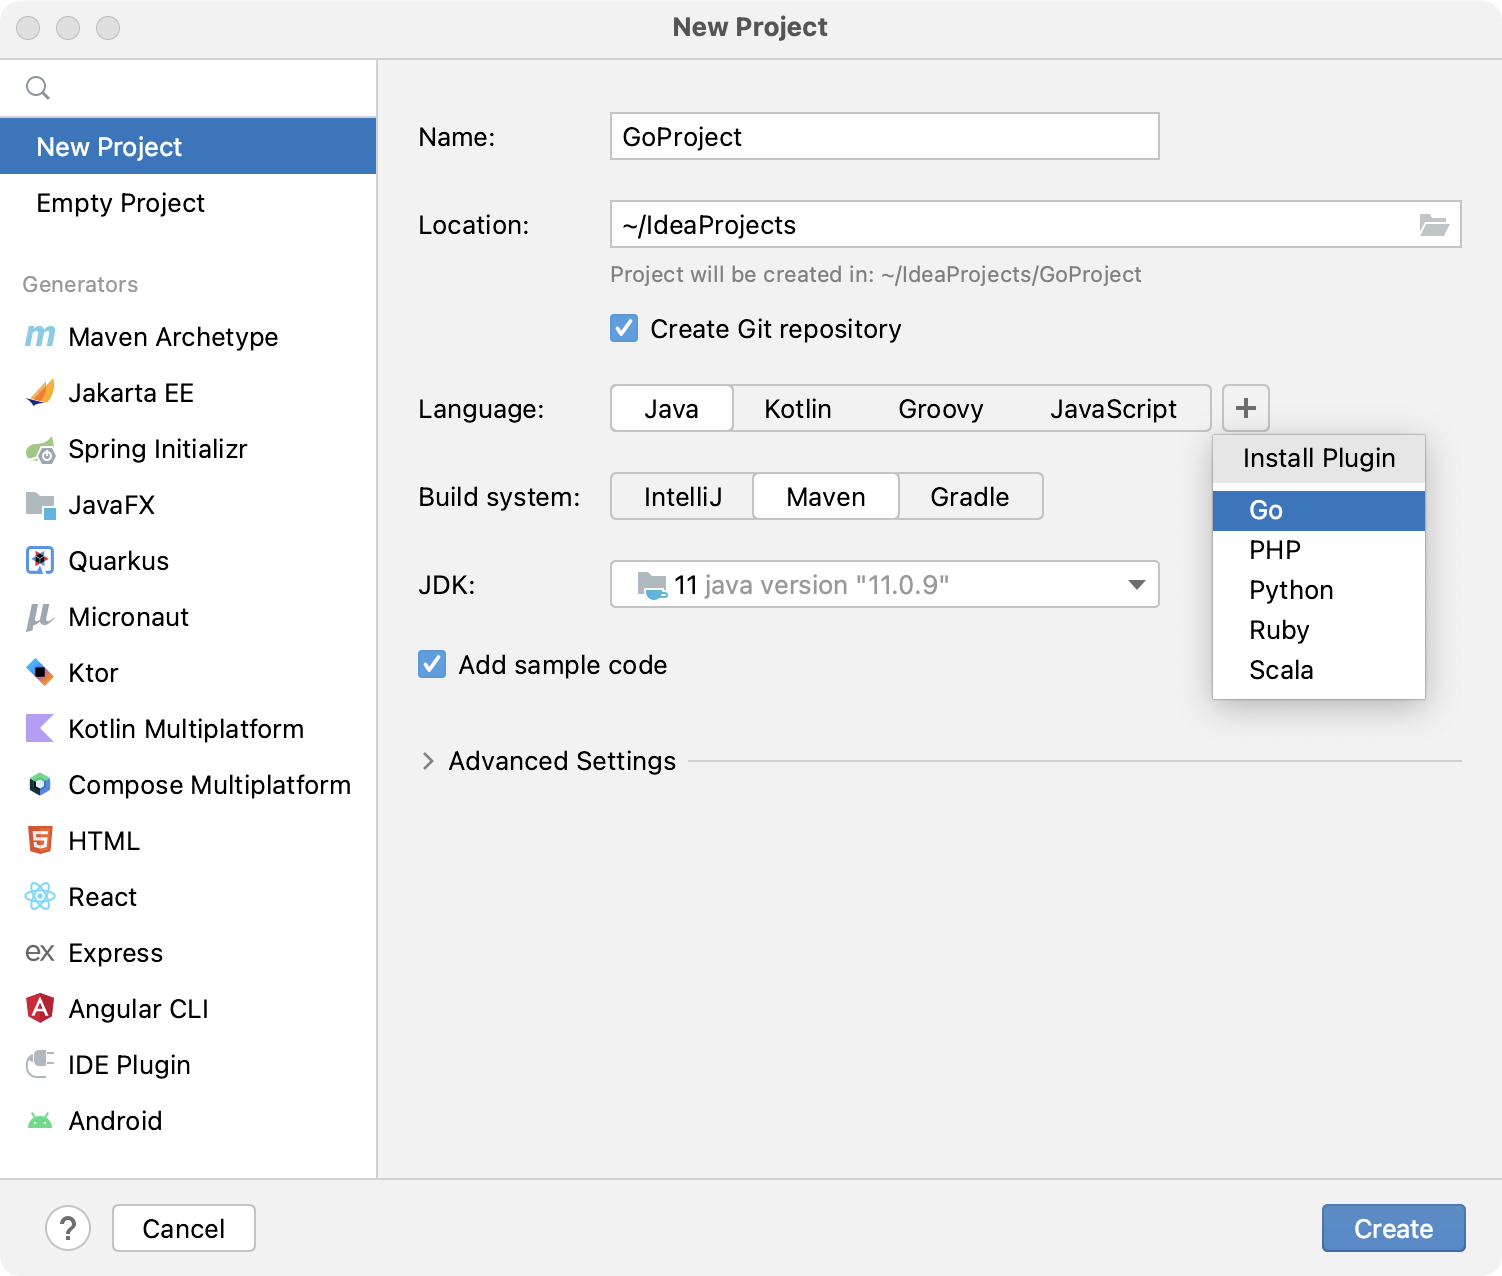1502x1276 pixels.
Task: Click the plus button for more languages
Action: click(1245, 408)
